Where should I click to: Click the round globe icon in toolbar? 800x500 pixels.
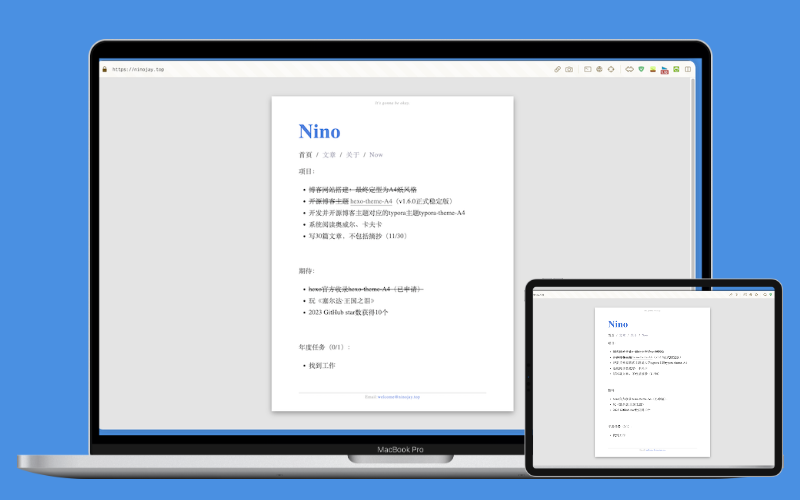[x=599, y=69]
